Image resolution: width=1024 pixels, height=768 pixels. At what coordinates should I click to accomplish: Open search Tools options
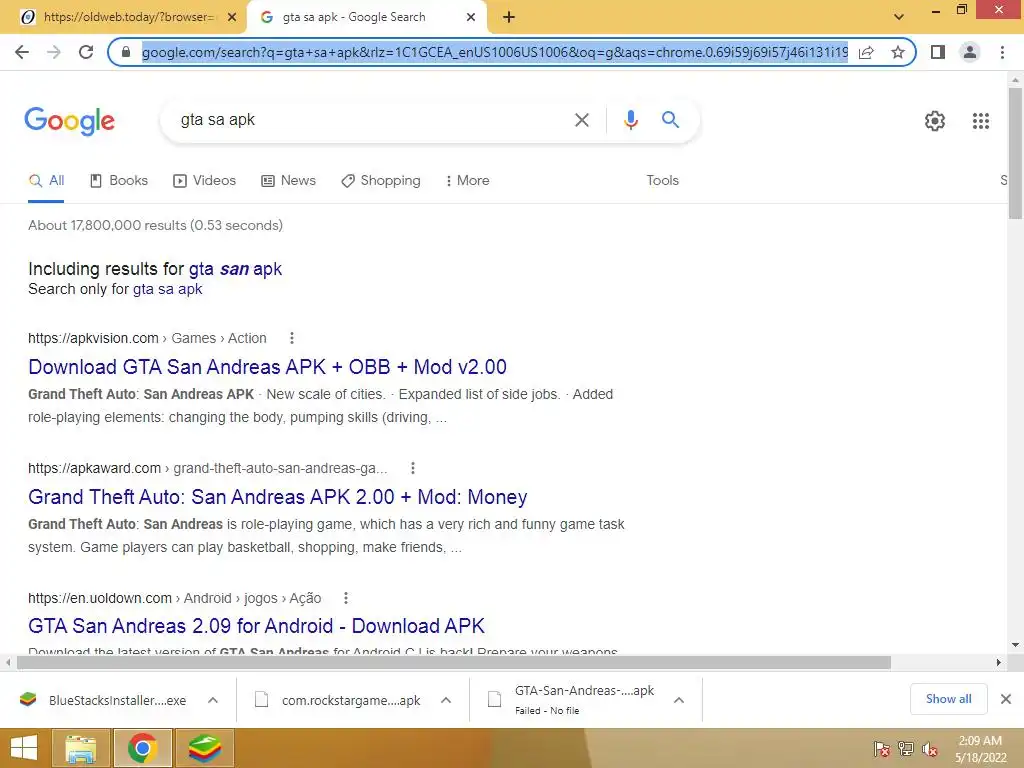tap(662, 181)
